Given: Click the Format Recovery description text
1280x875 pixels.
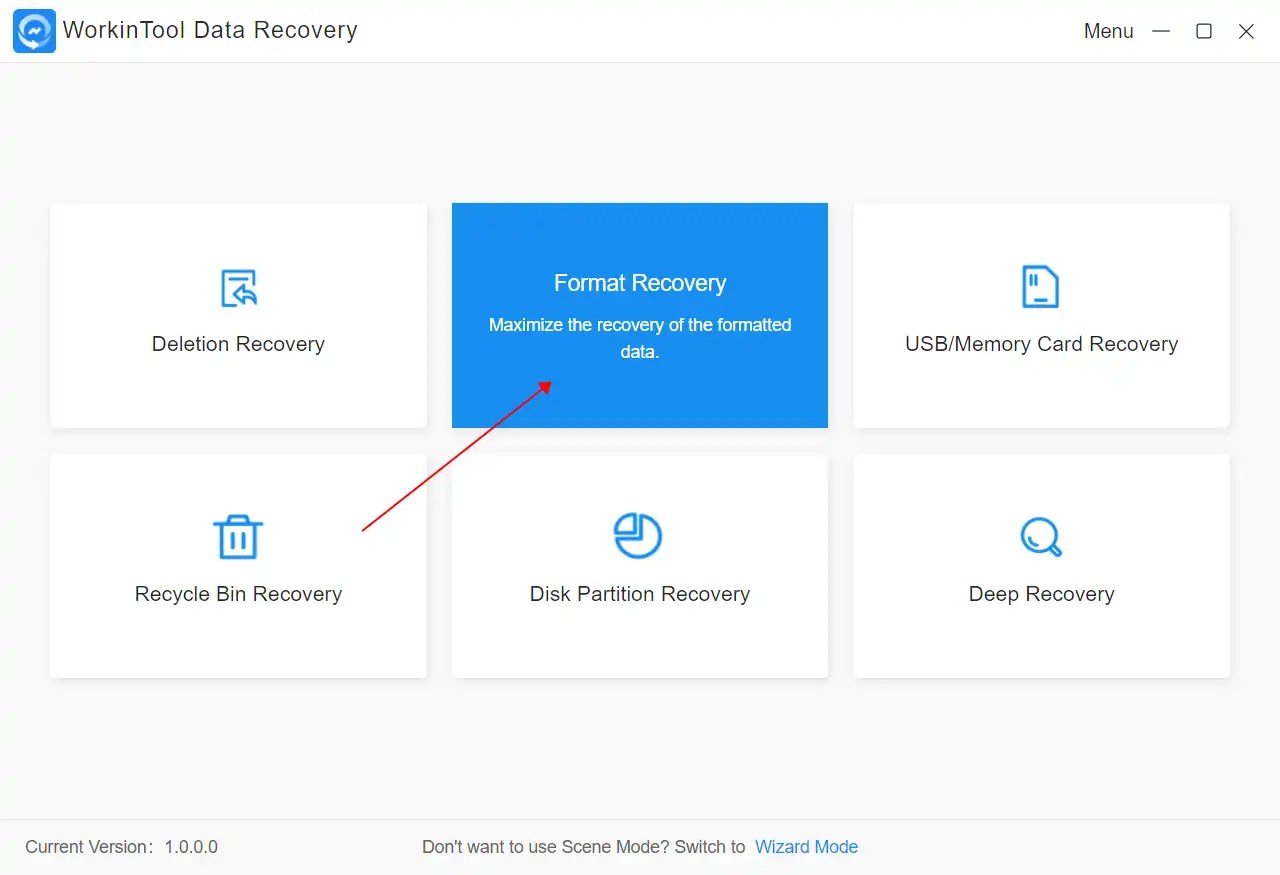Looking at the screenshot, I should [640, 338].
